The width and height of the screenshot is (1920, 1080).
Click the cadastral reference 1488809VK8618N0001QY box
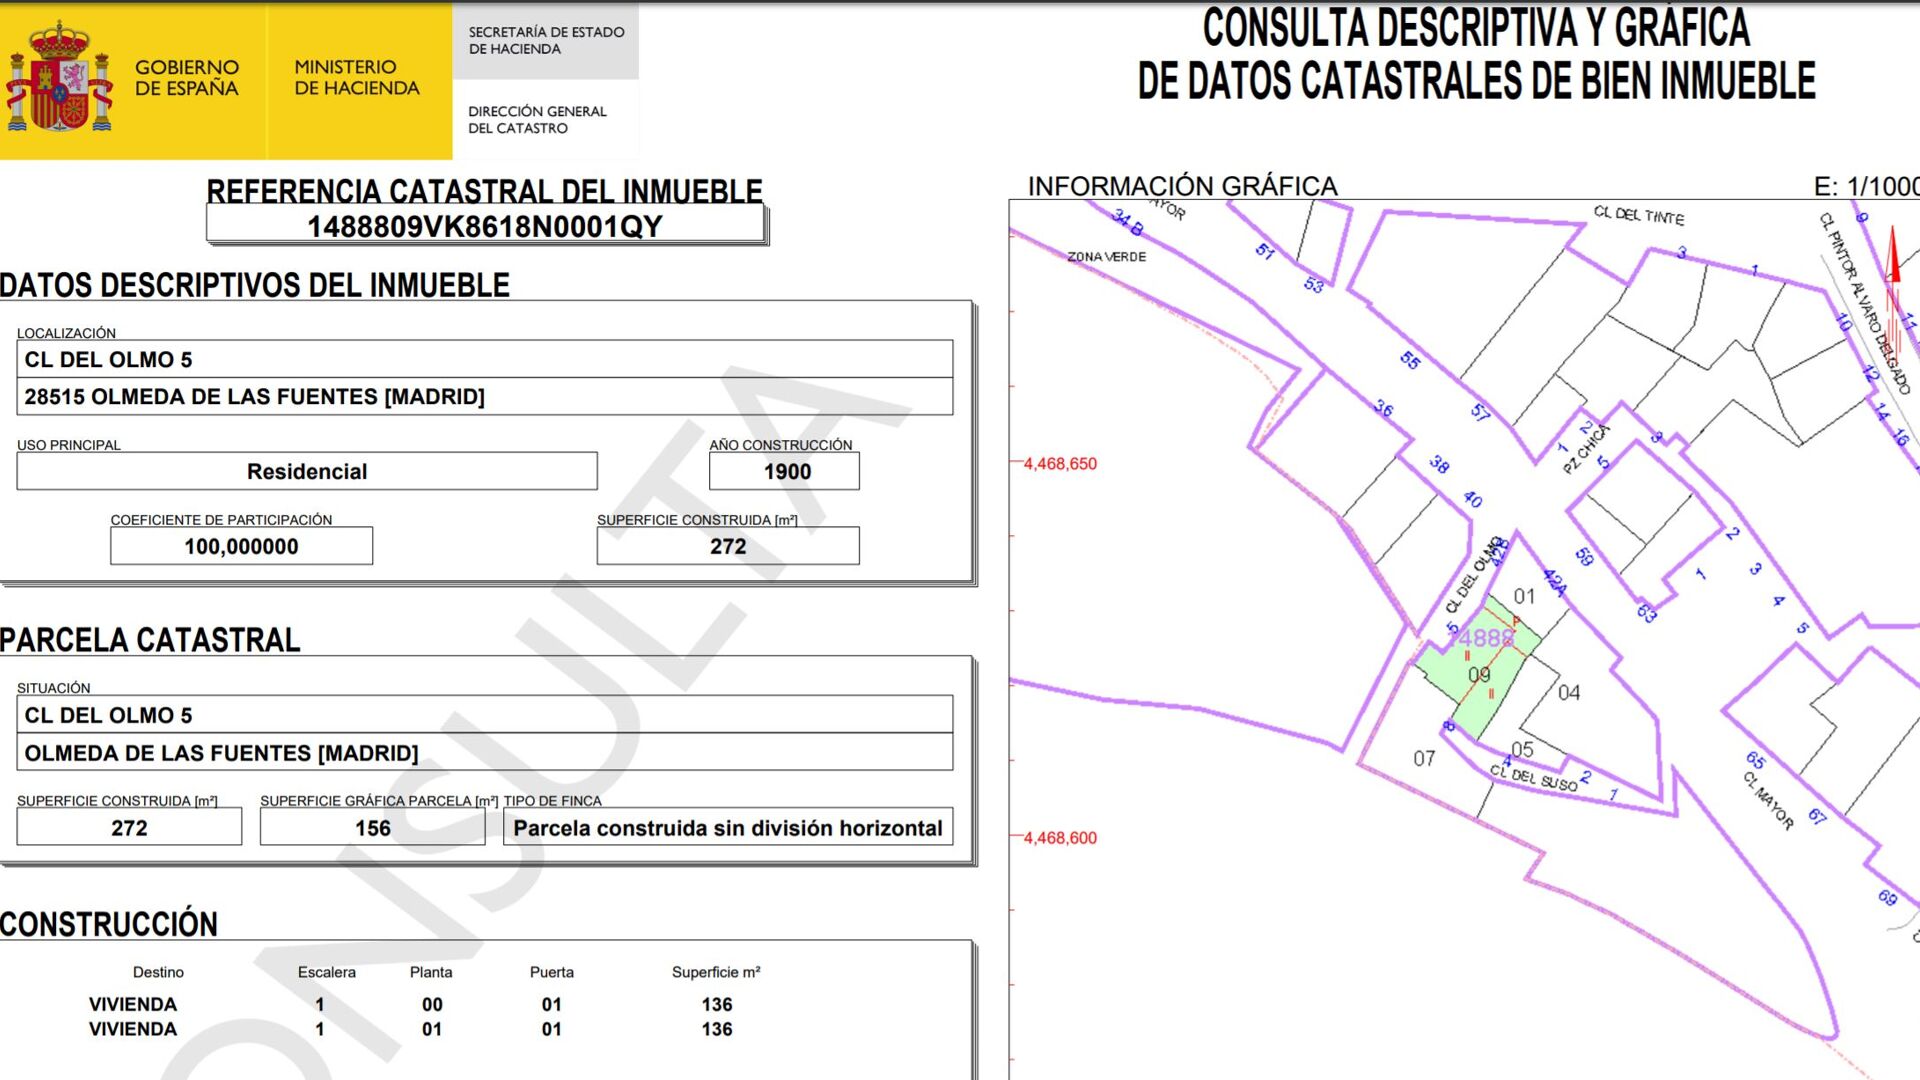[x=485, y=226]
